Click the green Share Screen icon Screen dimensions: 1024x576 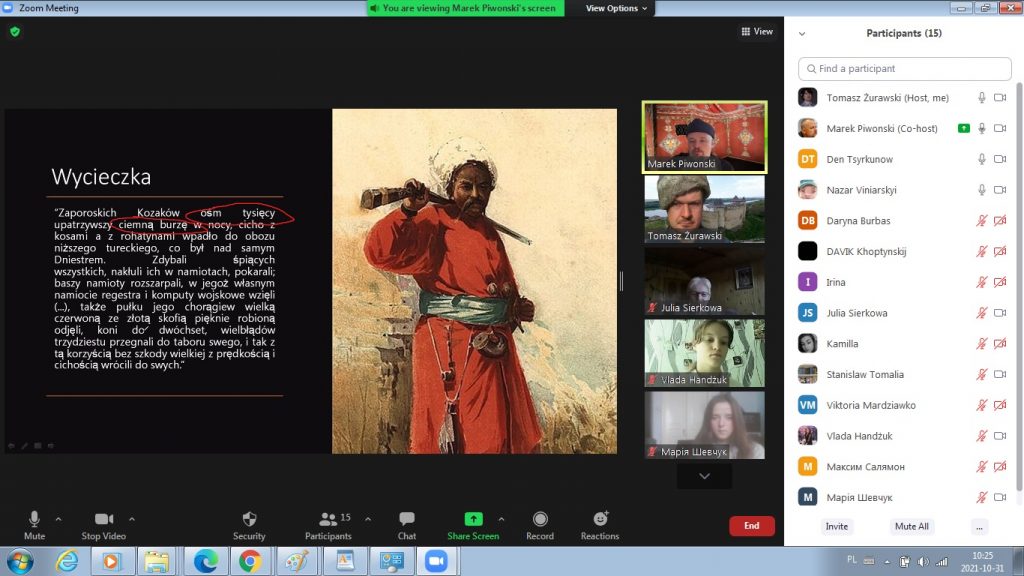(473, 520)
